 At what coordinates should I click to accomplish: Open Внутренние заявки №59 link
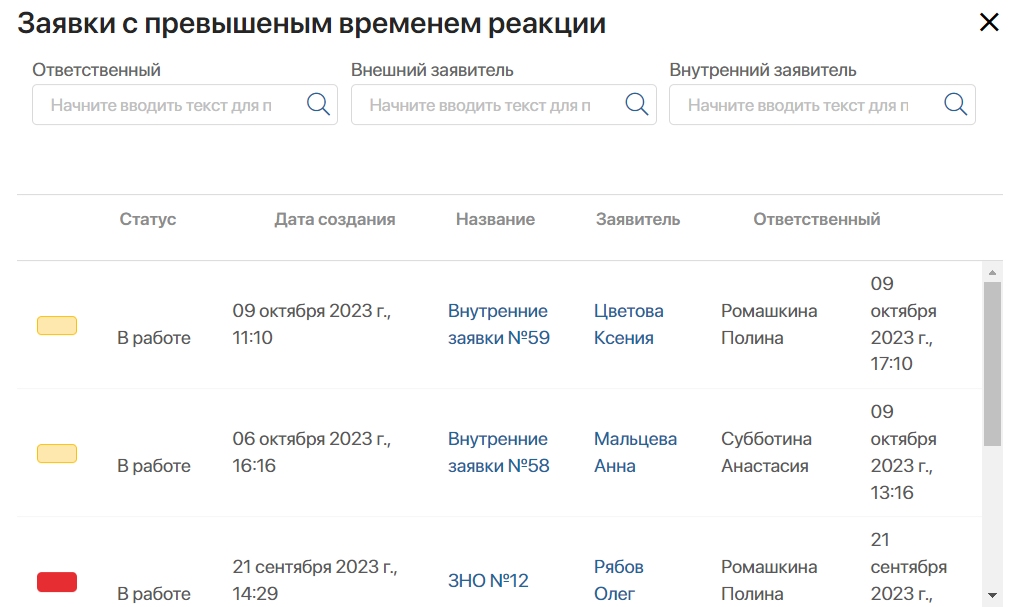(499, 324)
